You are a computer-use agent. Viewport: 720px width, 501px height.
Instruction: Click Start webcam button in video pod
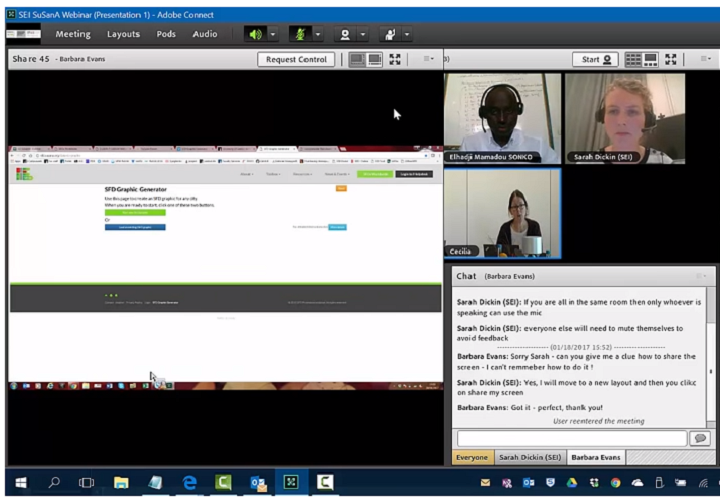click(595, 59)
